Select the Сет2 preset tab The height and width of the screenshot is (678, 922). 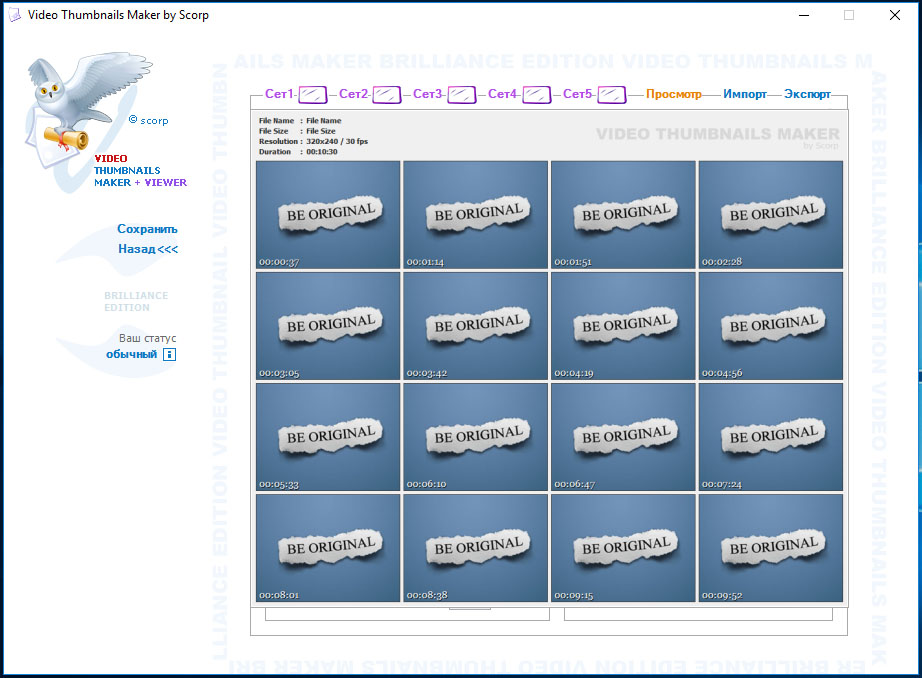pyautogui.click(x=353, y=94)
